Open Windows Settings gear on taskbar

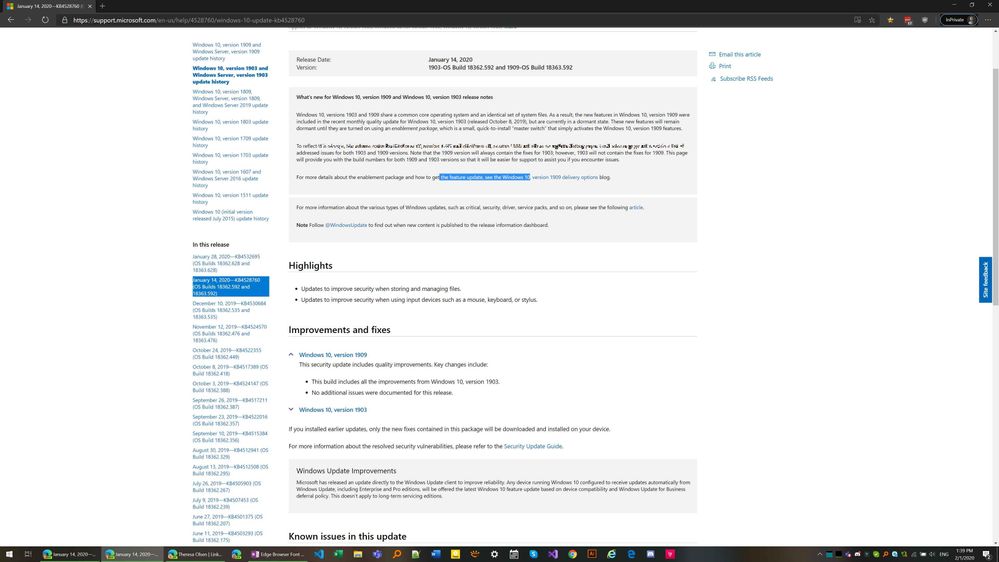tap(494, 554)
